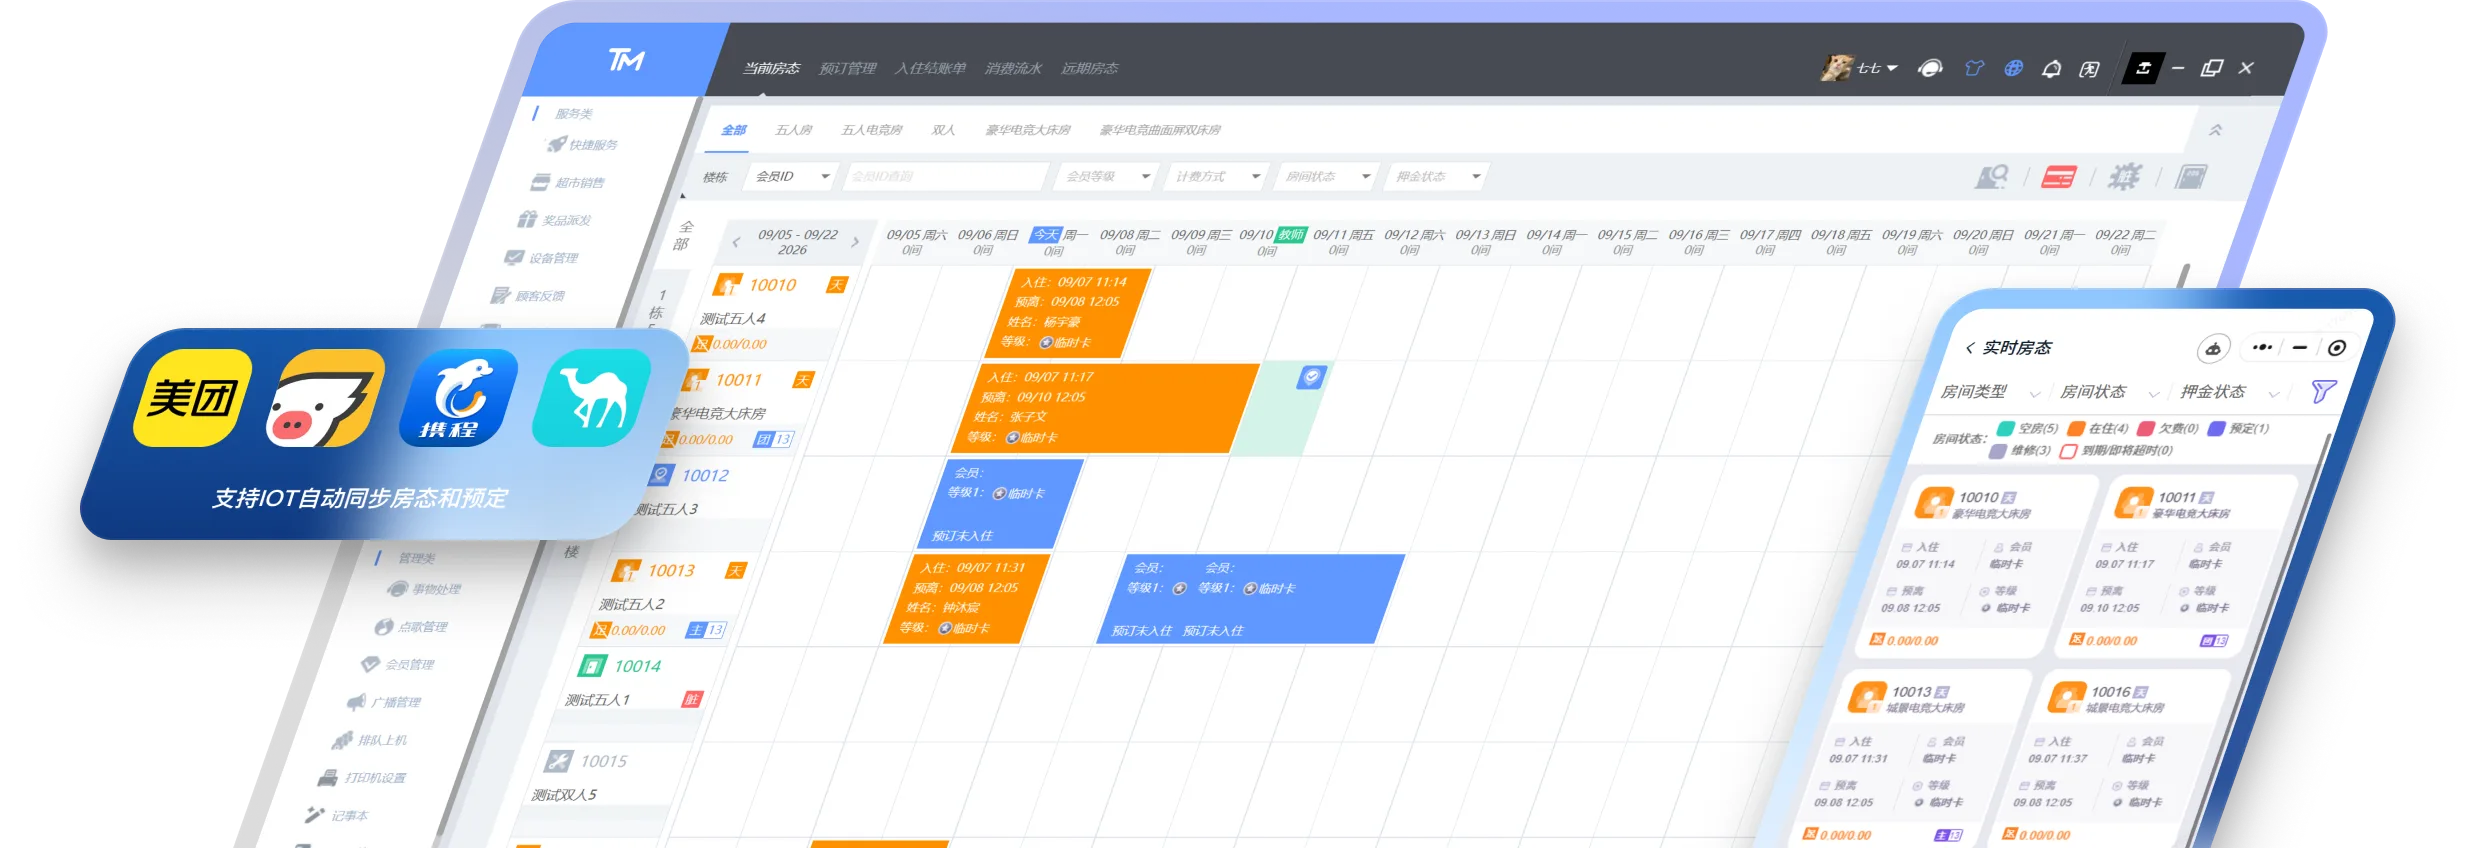Viewport: 2476px width, 848px height.
Task: Click the 携程 Ctrip app icon
Action: pyautogui.click(x=458, y=397)
